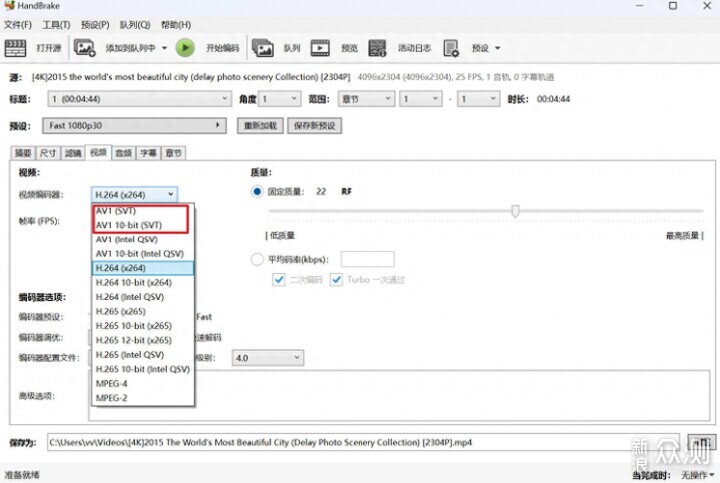Click the average bitrate input field

click(x=367, y=259)
